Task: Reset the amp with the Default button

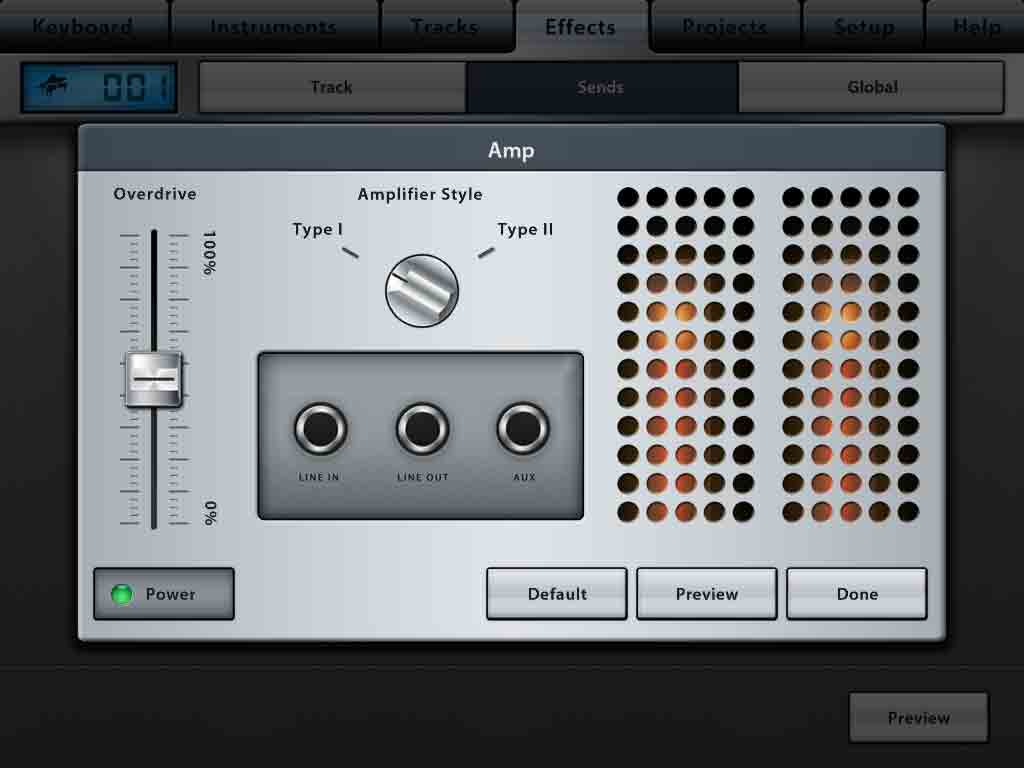Action: pos(556,593)
